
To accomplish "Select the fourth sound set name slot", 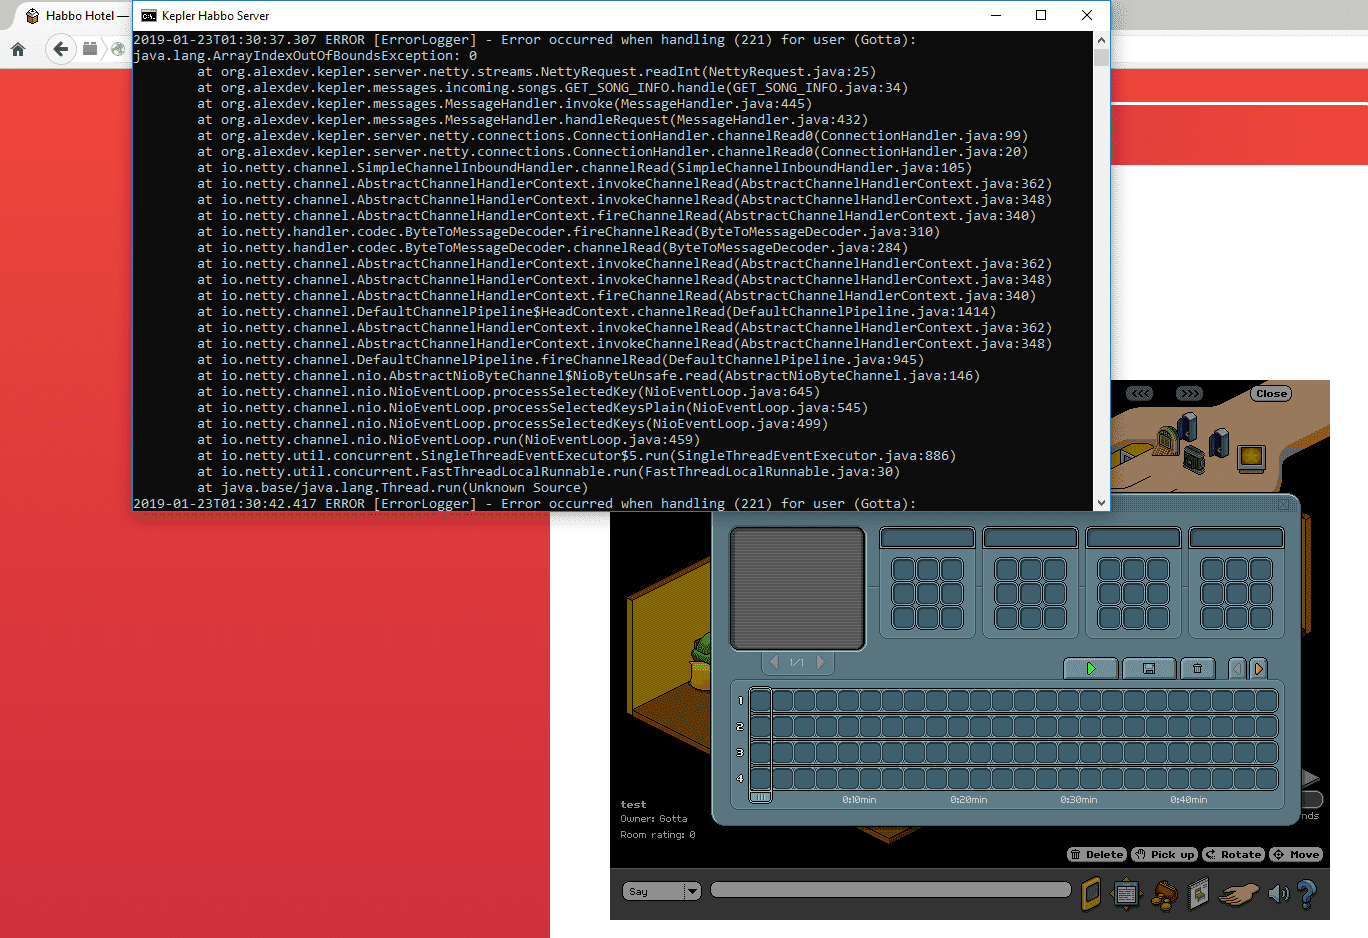I will click(1236, 538).
